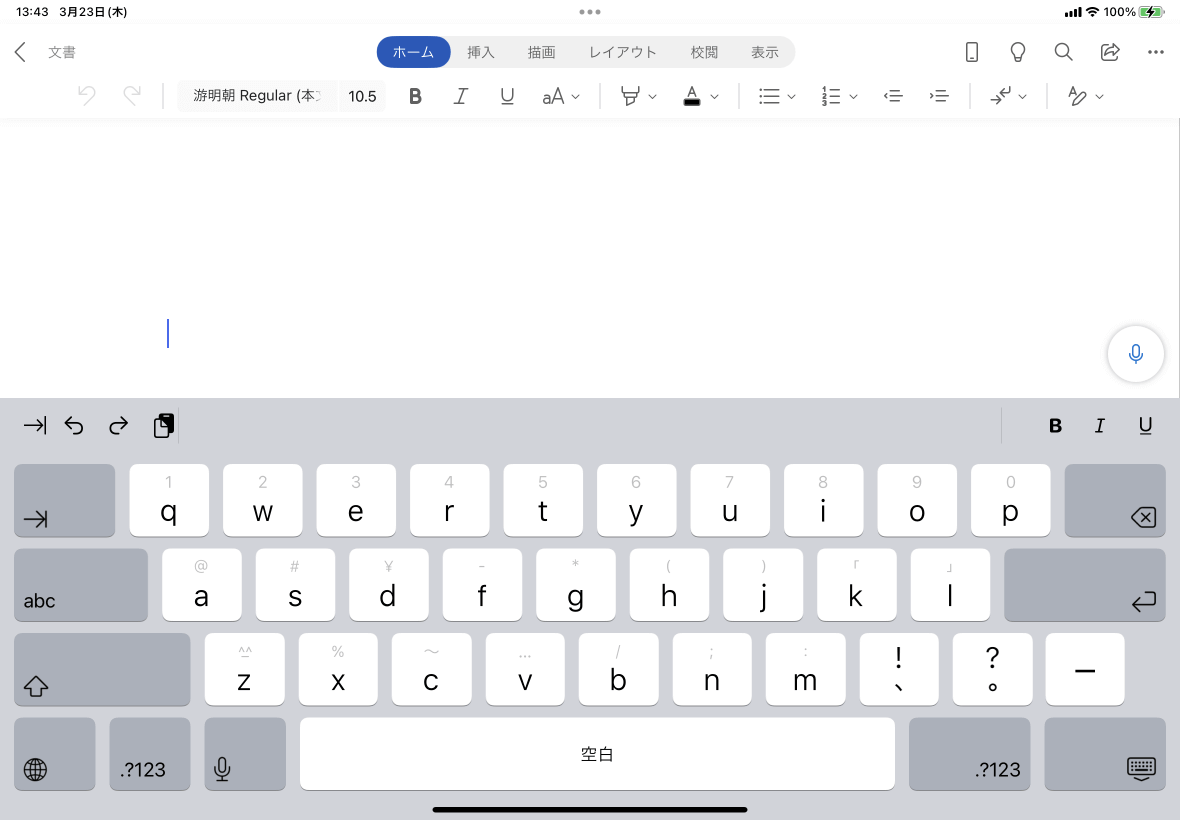Tap the keyboard Tab key

tap(65, 500)
